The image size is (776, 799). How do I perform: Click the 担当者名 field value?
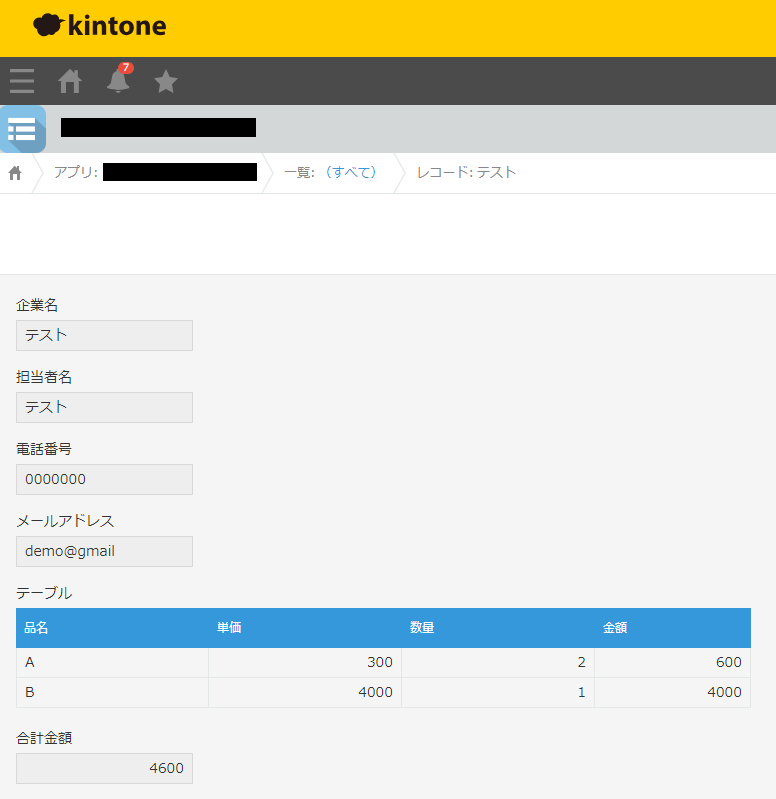coord(104,407)
